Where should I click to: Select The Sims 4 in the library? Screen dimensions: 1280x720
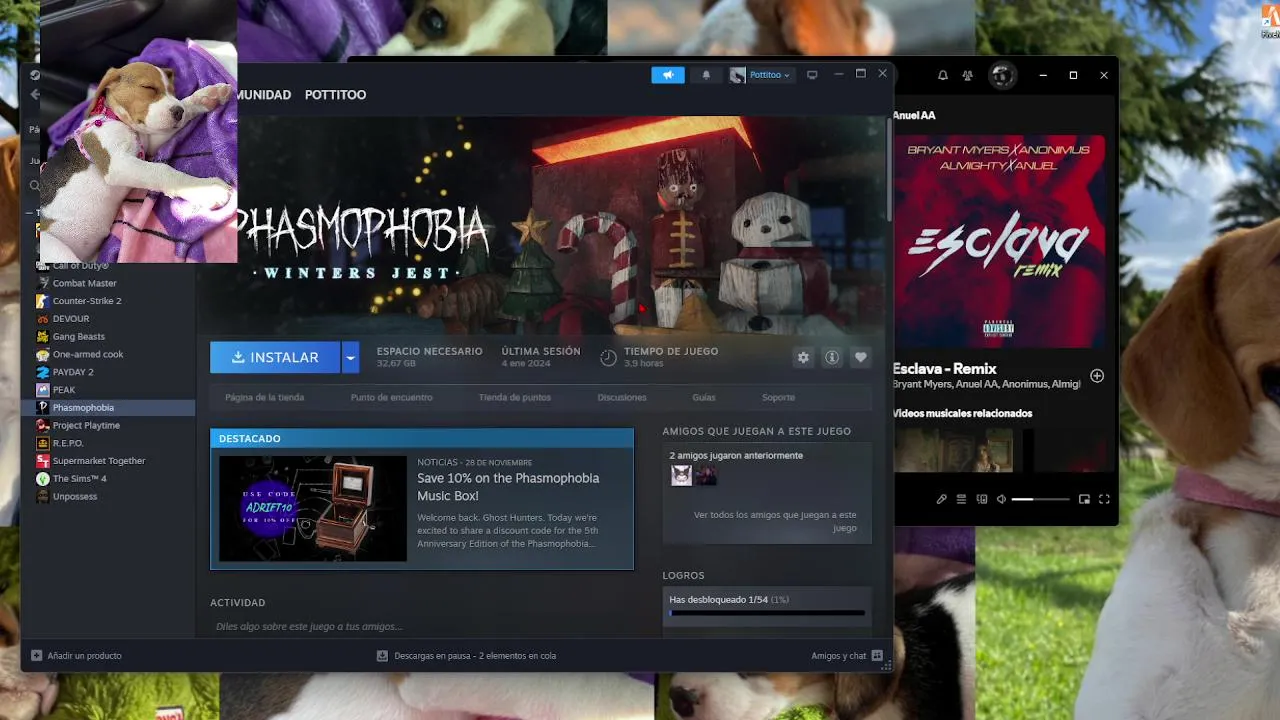(x=108, y=479)
